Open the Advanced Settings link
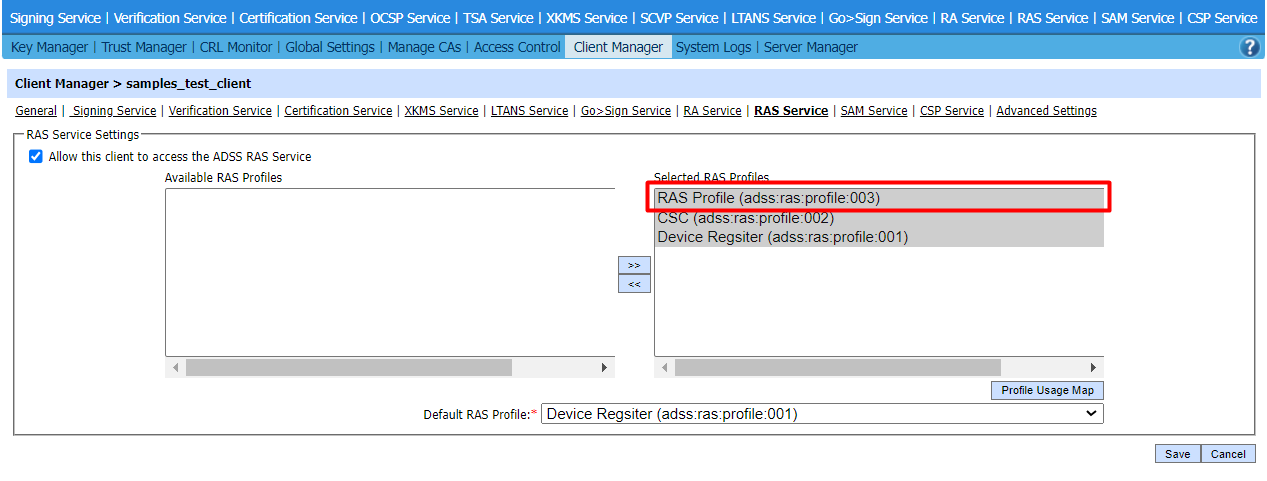The width and height of the screenshot is (1267, 481). click(x=1046, y=111)
